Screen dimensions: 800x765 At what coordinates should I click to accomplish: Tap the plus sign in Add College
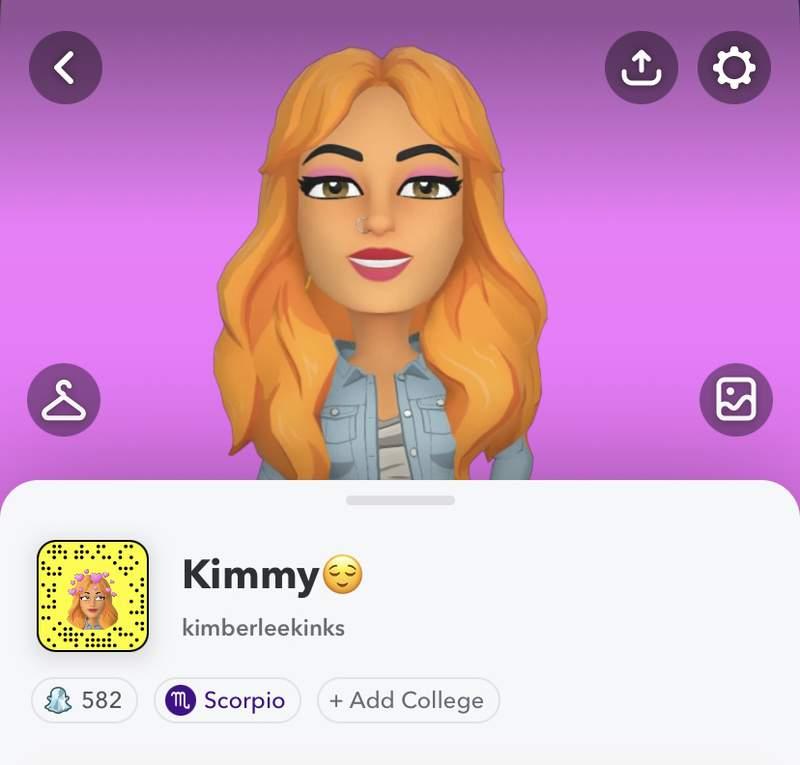336,701
